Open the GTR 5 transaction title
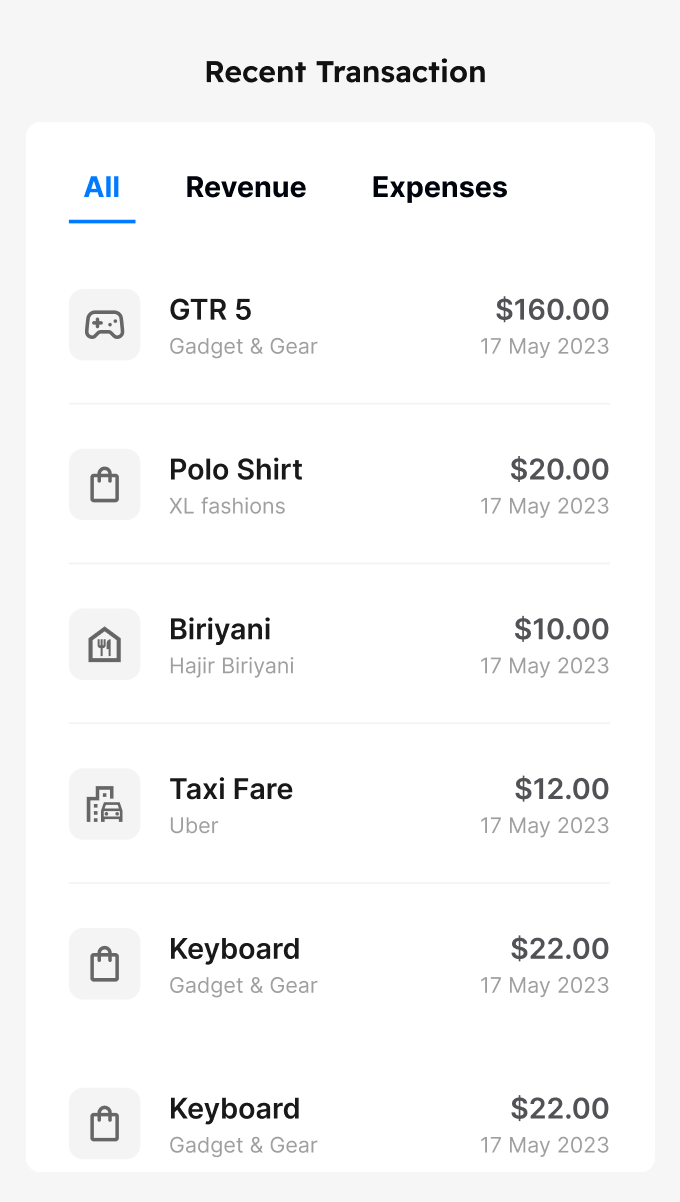Image resolution: width=680 pixels, height=1202 pixels. [210, 310]
